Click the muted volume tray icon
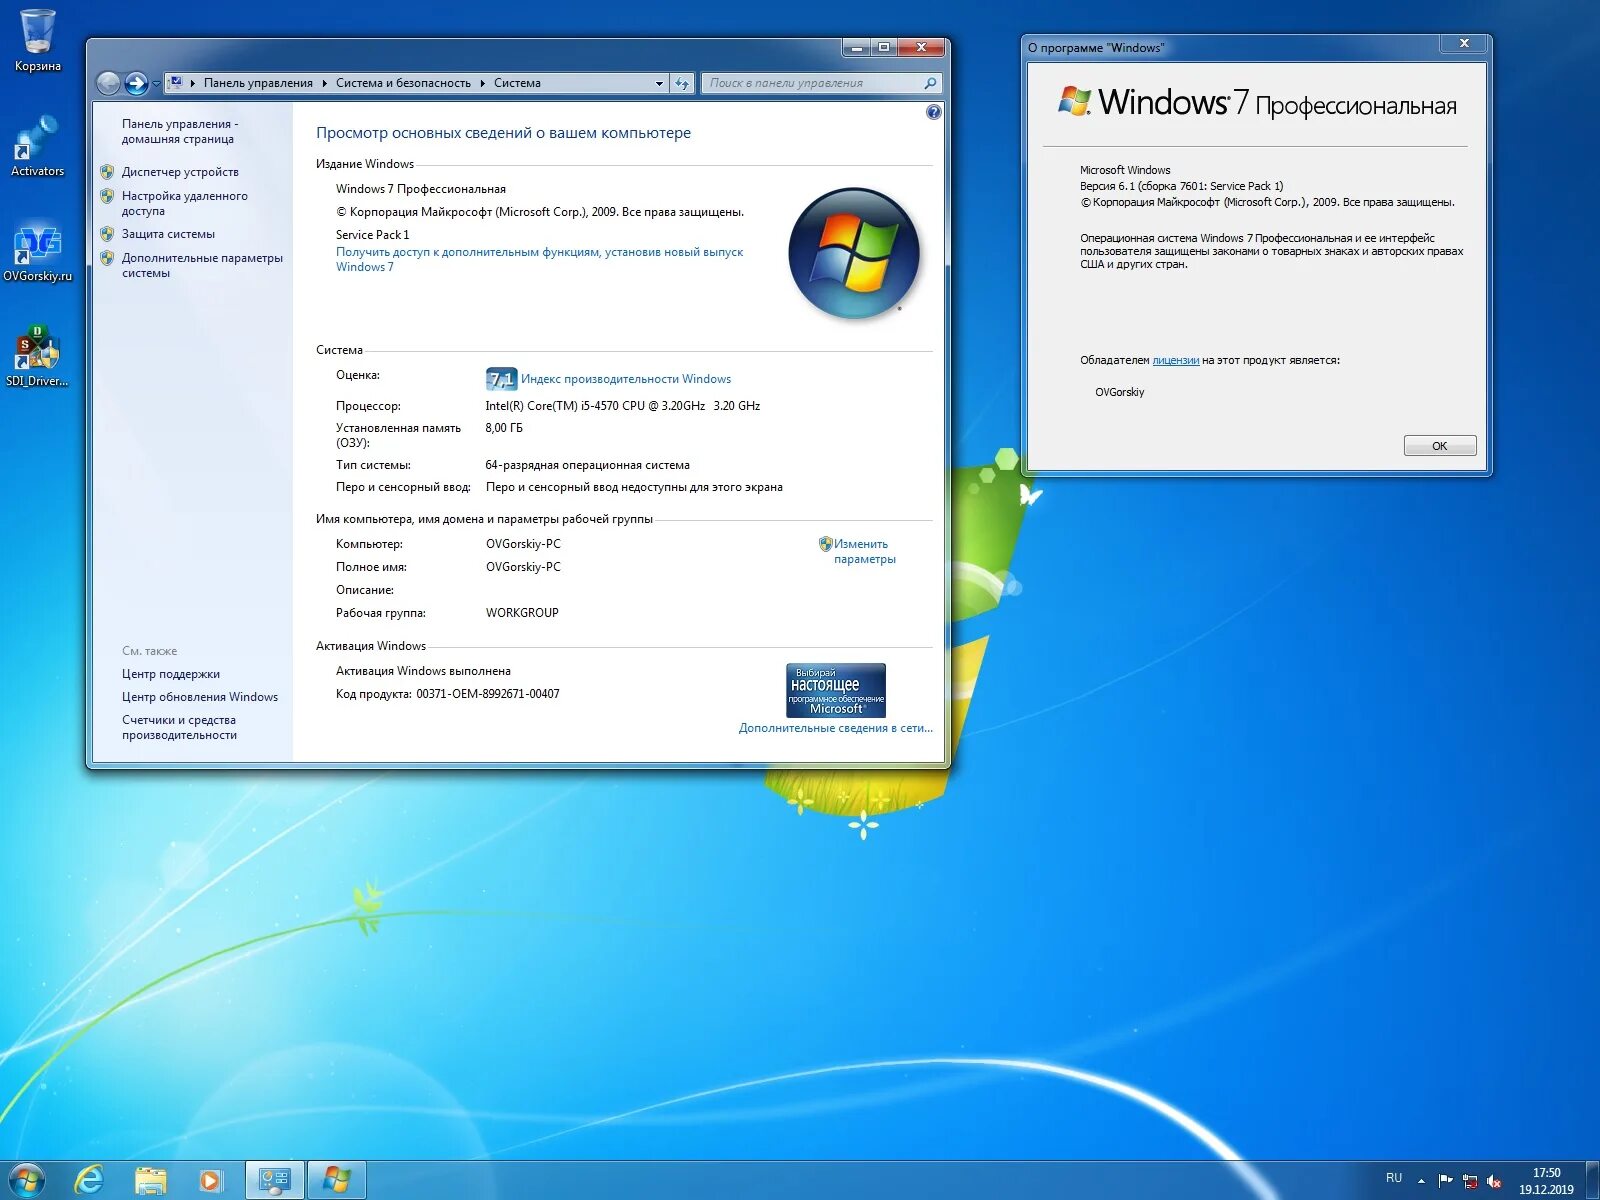The width and height of the screenshot is (1600, 1200). pyautogui.click(x=1494, y=1181)
